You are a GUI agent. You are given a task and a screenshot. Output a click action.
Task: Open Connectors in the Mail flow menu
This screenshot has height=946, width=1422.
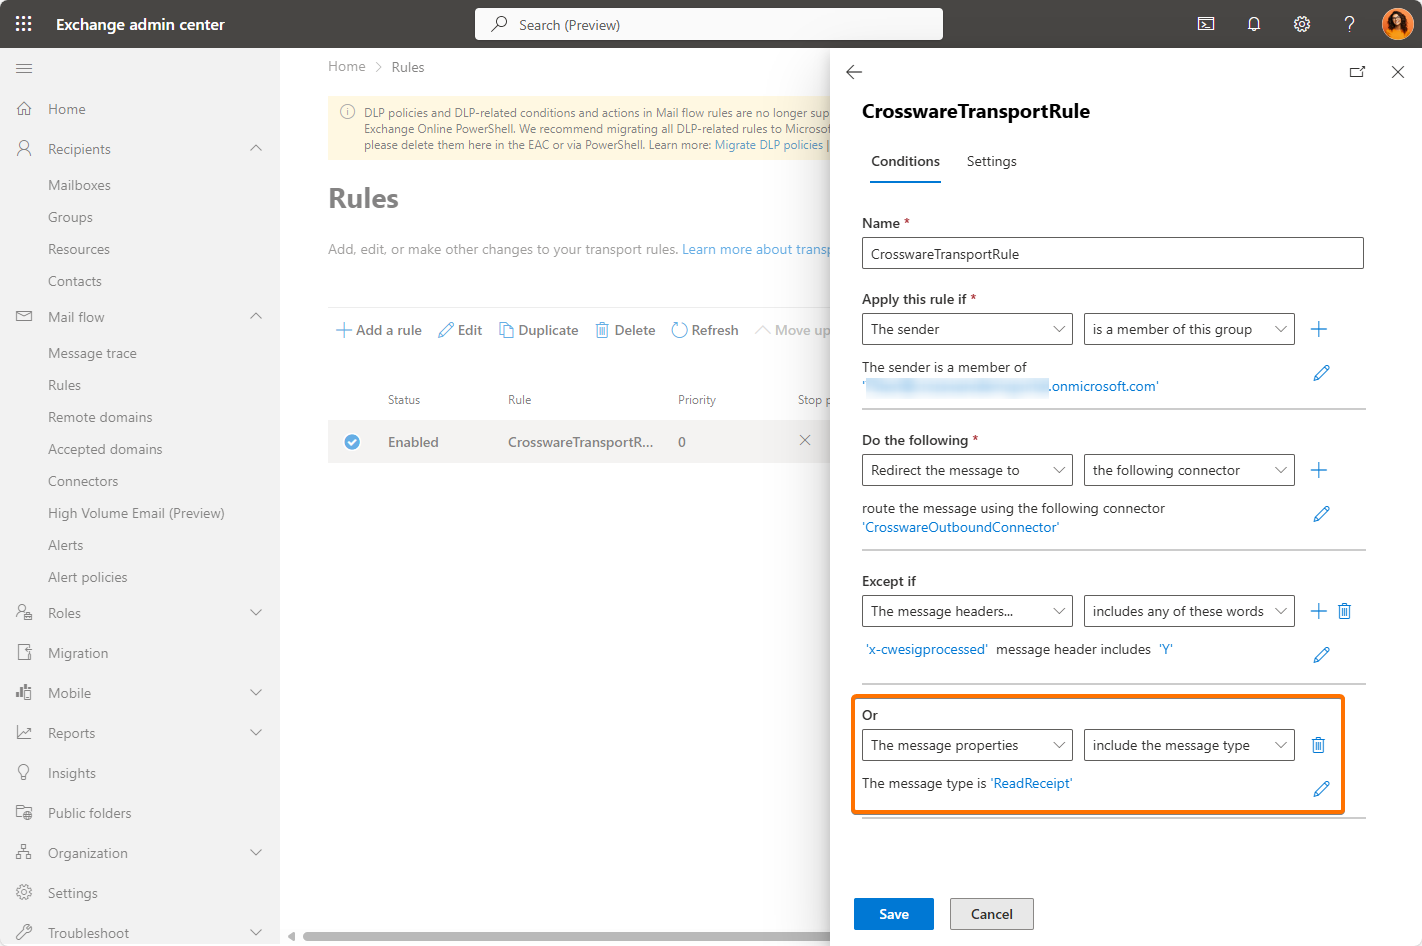(83, 481)
